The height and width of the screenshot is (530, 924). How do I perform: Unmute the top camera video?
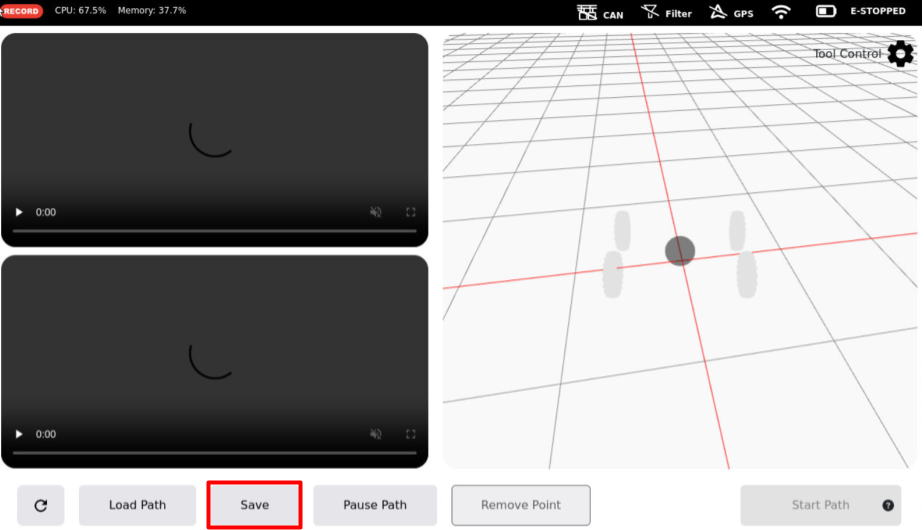coord(376,212)
